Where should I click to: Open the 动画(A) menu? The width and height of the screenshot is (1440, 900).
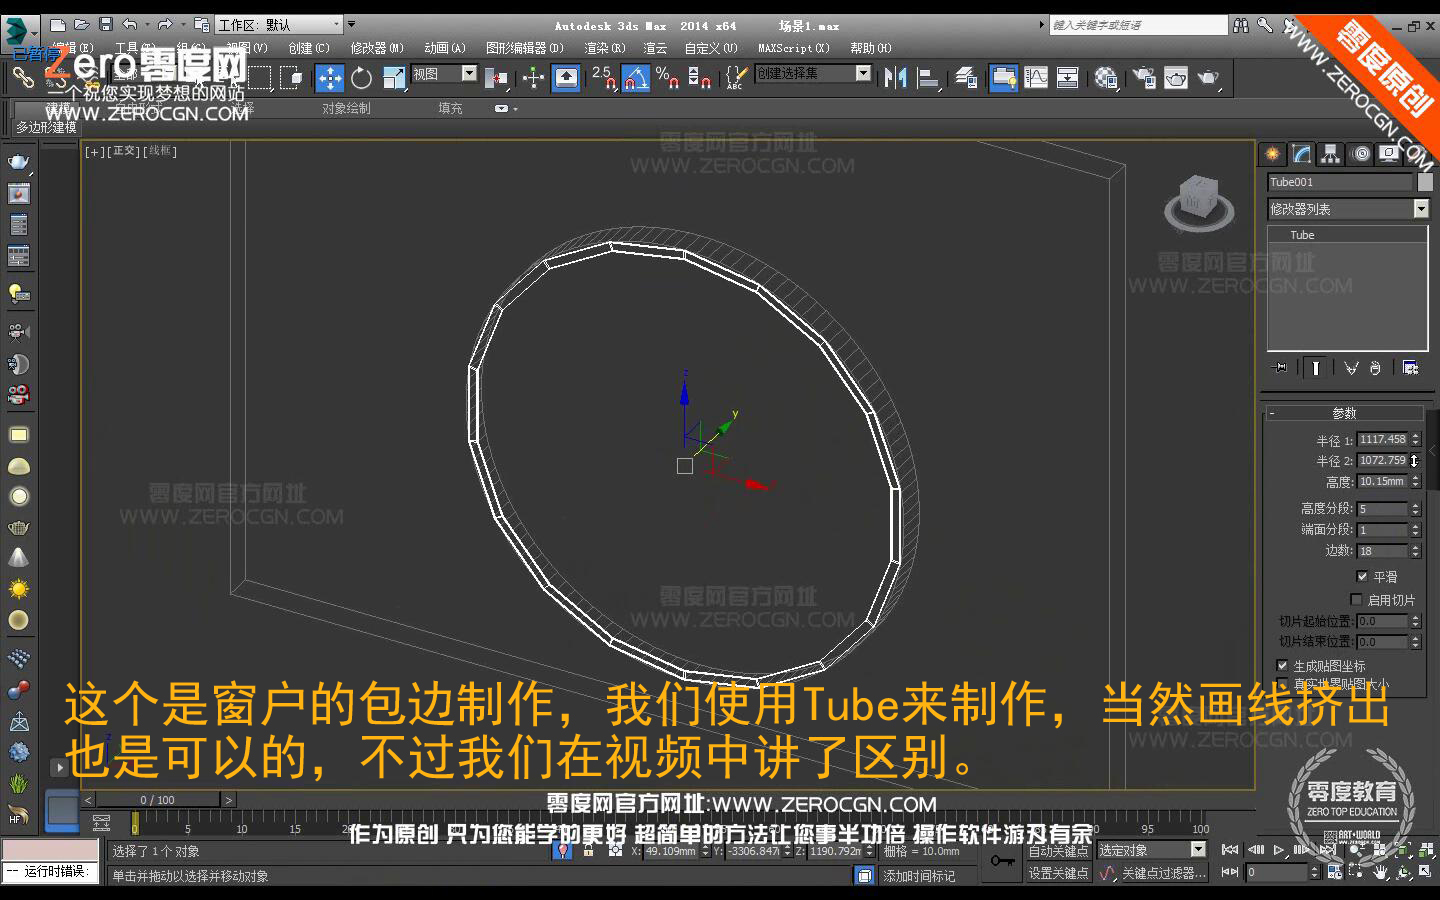445,48
